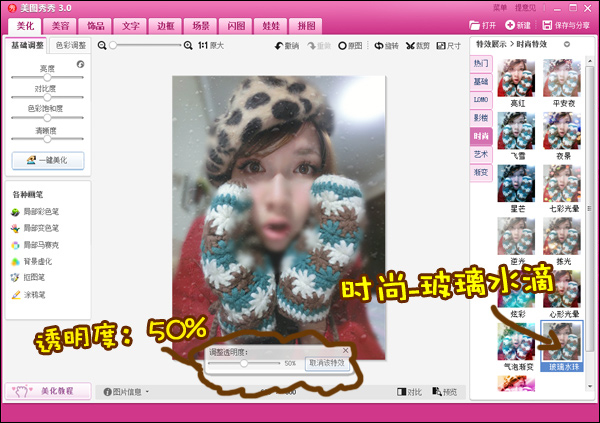Click the 对比 compare icon
This screenshot has width=600, height=423.
coord(401,392)
